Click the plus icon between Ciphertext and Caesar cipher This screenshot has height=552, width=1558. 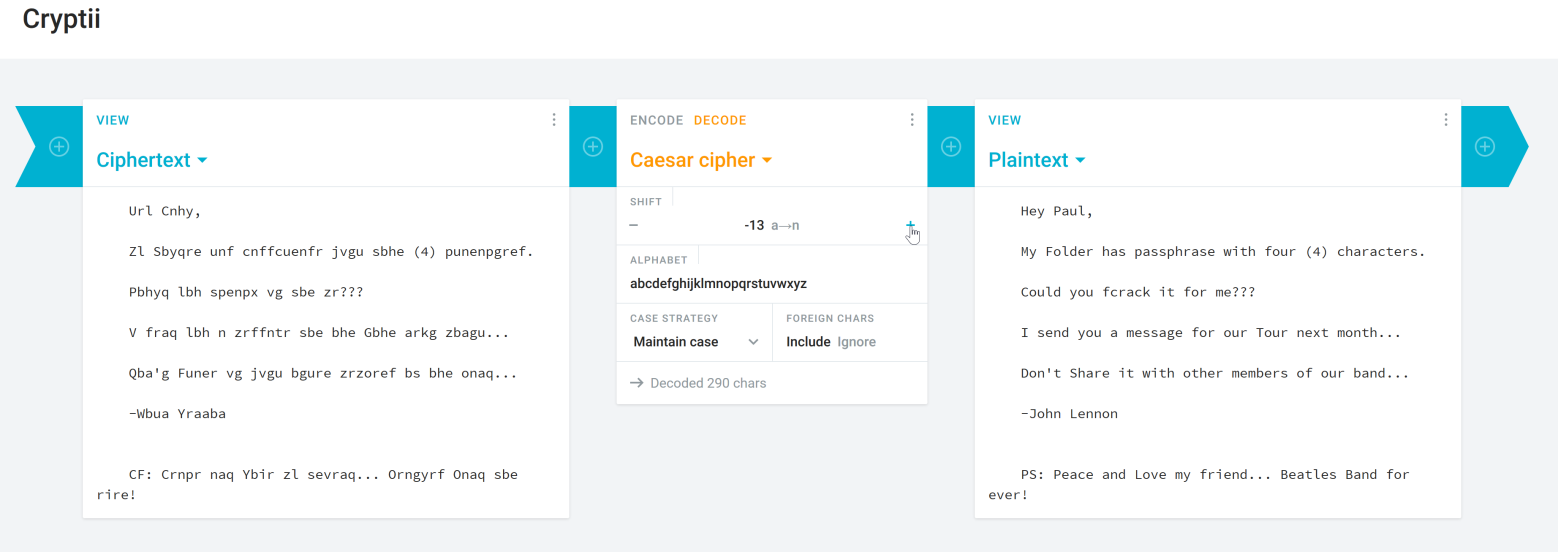[x=593, y=146]
